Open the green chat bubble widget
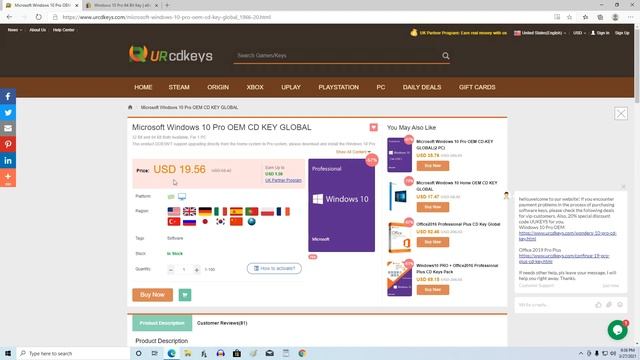The image size is (640, 360). point(617,330)
